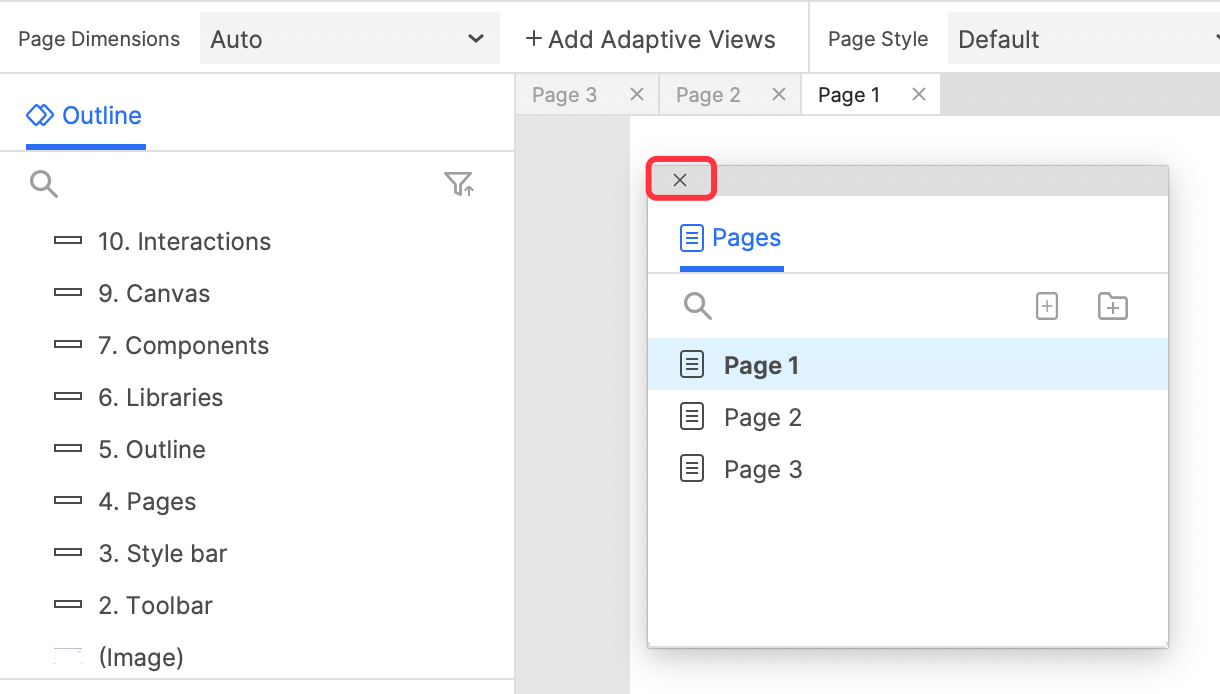Close the Page 2 tab
The image size is (1220, 694).
point(779,94)
